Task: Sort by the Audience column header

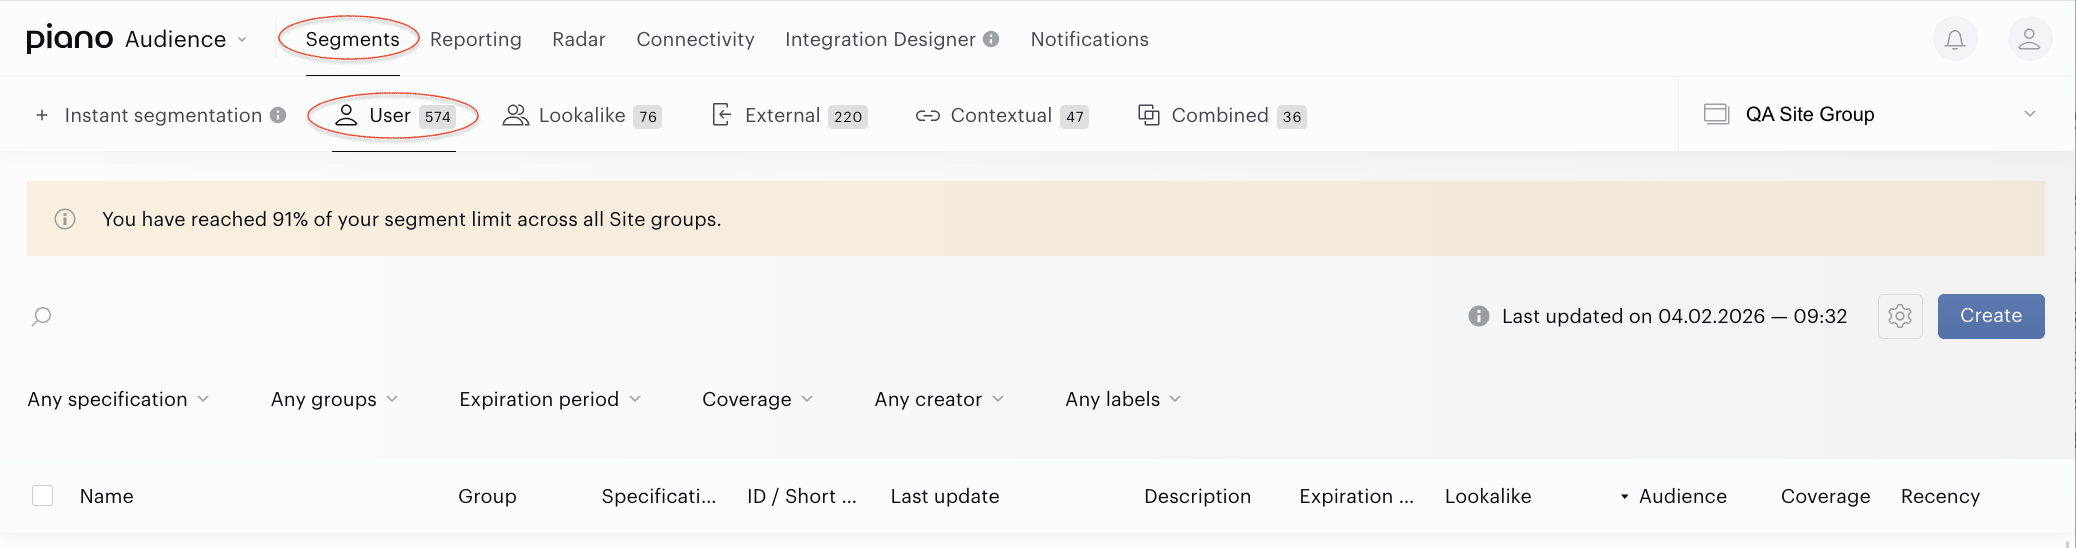Action: click(x=1683, y=496)
